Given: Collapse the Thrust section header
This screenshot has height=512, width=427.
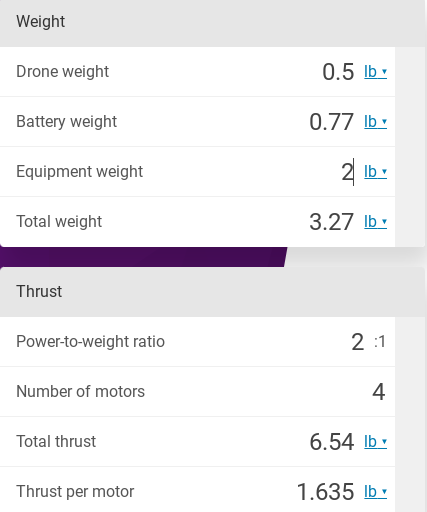Looking at the screenshot, I should point(213,292).
